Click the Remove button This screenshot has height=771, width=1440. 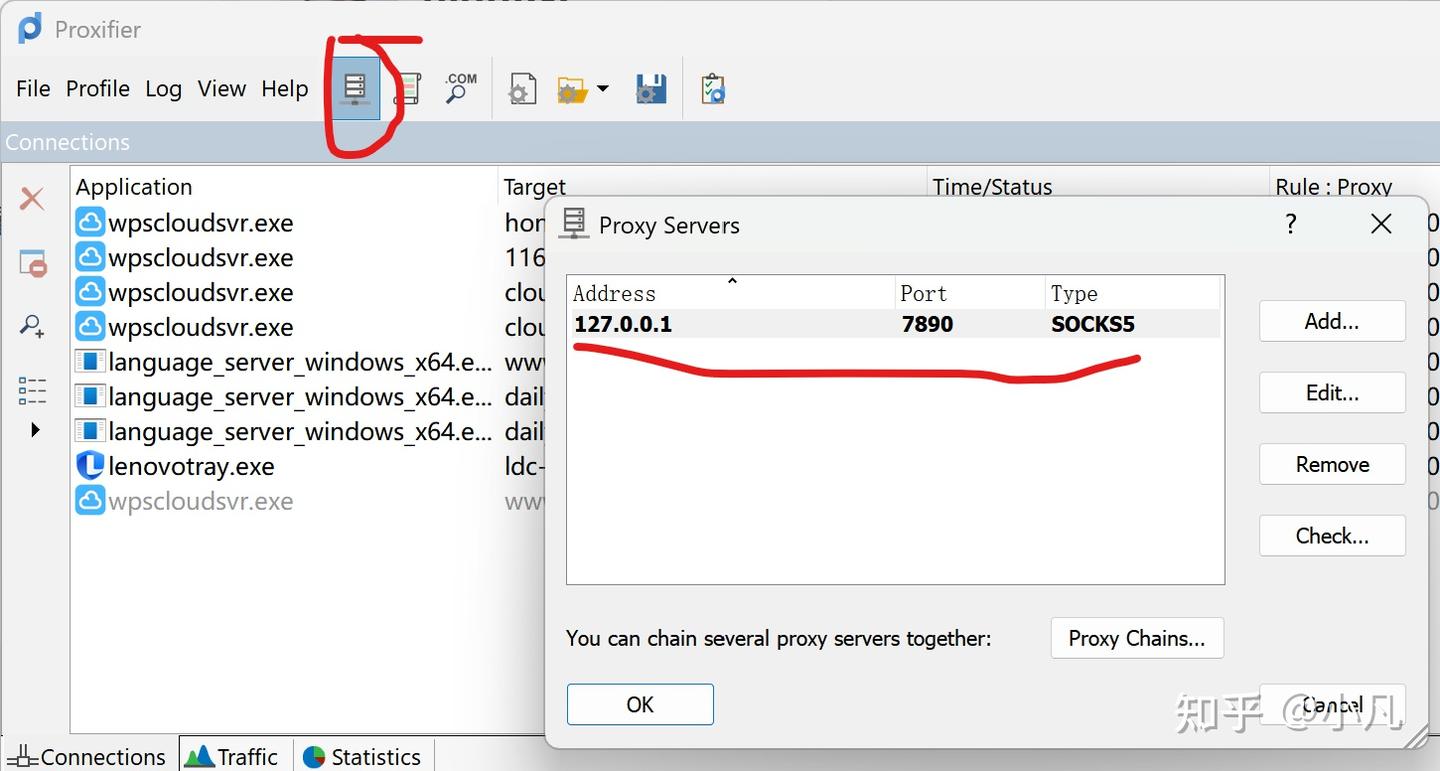(x=1332, y=464)
